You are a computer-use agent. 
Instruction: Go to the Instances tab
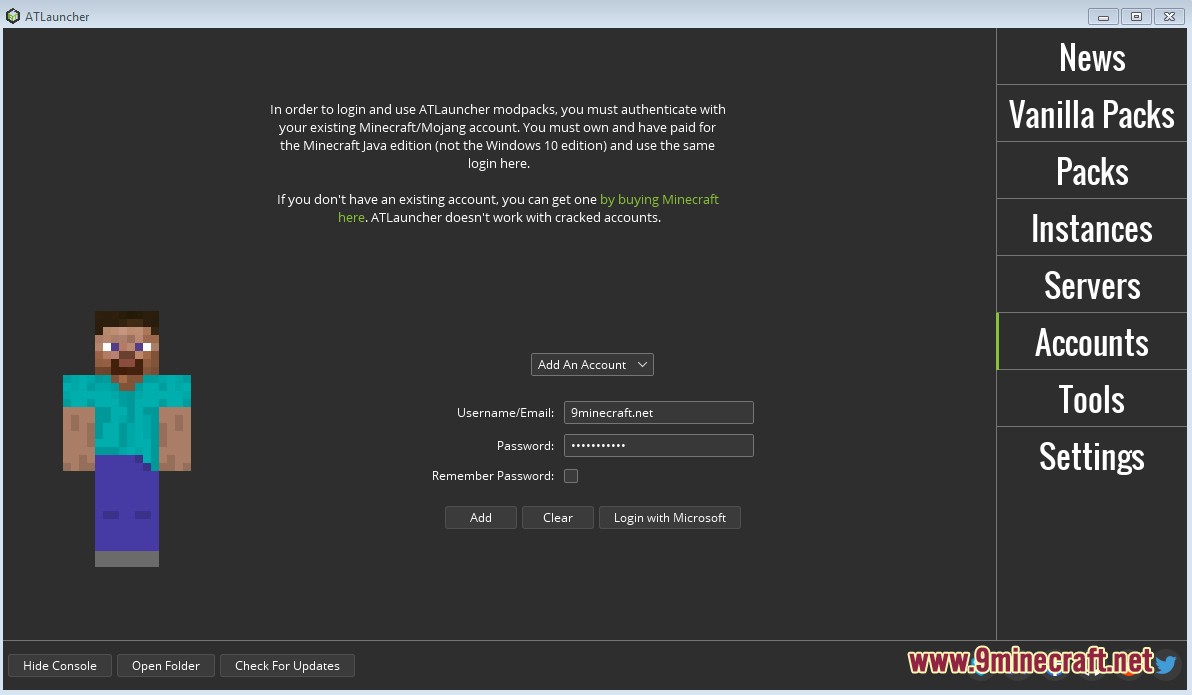click(1092, 228)
